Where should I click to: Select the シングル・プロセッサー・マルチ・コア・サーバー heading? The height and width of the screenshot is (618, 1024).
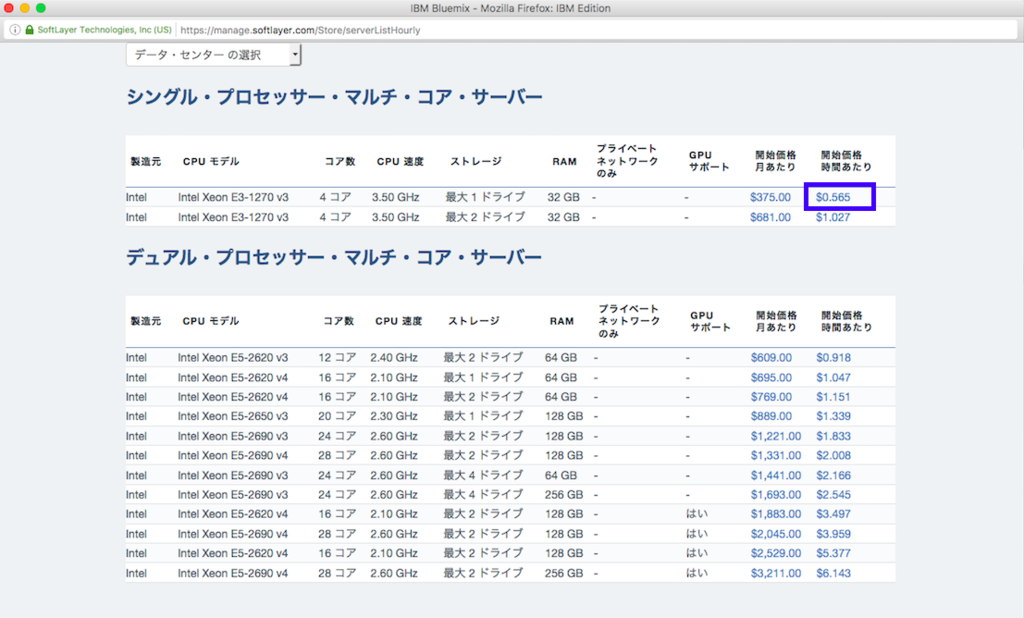[x=334, y=97]
